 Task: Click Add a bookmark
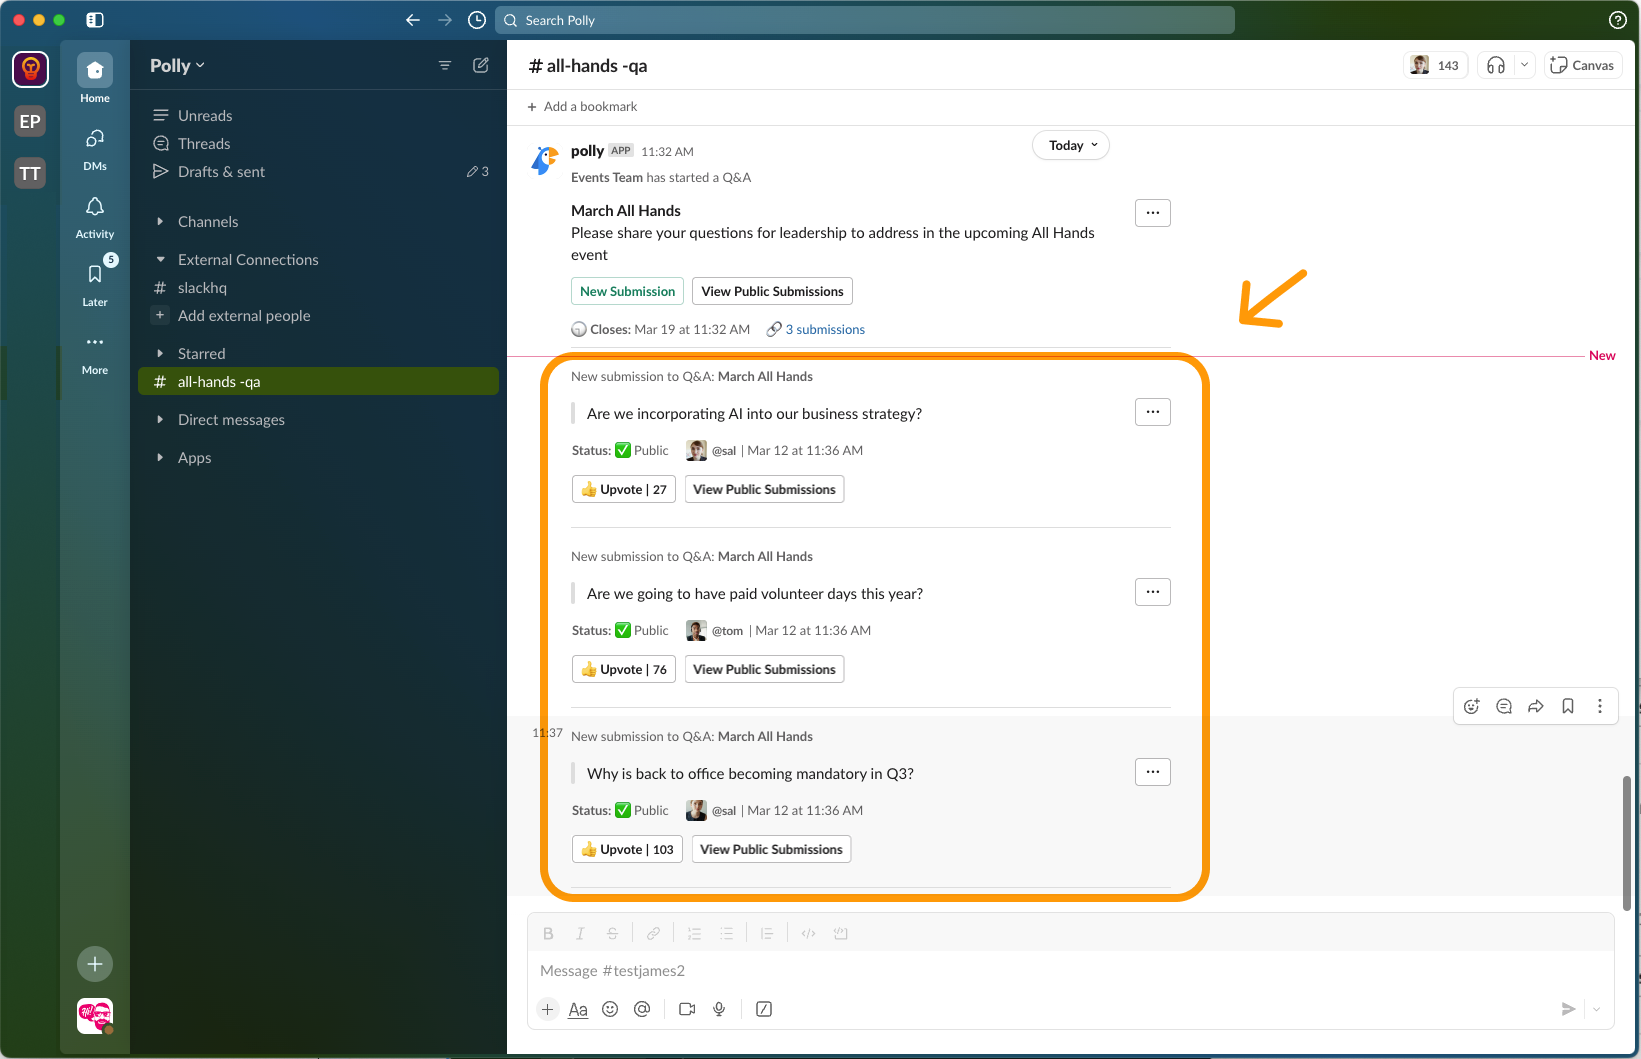[x=582, y=106]
